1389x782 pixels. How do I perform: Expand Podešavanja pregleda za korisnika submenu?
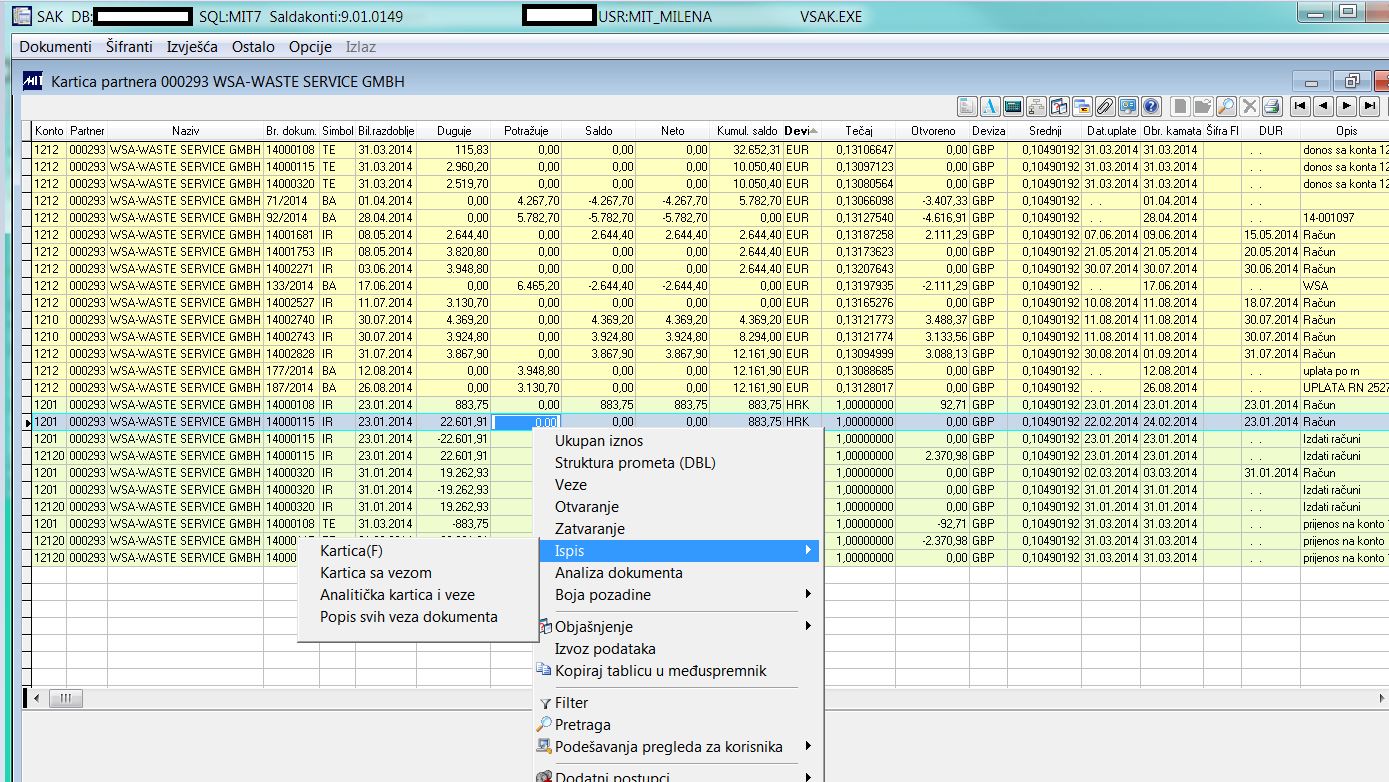(x=807, y=747)
